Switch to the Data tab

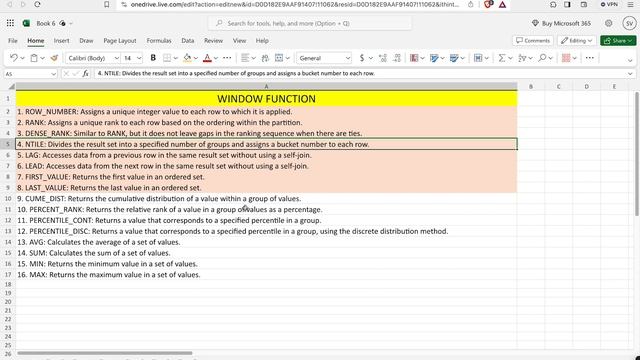[x=188, y=41]
